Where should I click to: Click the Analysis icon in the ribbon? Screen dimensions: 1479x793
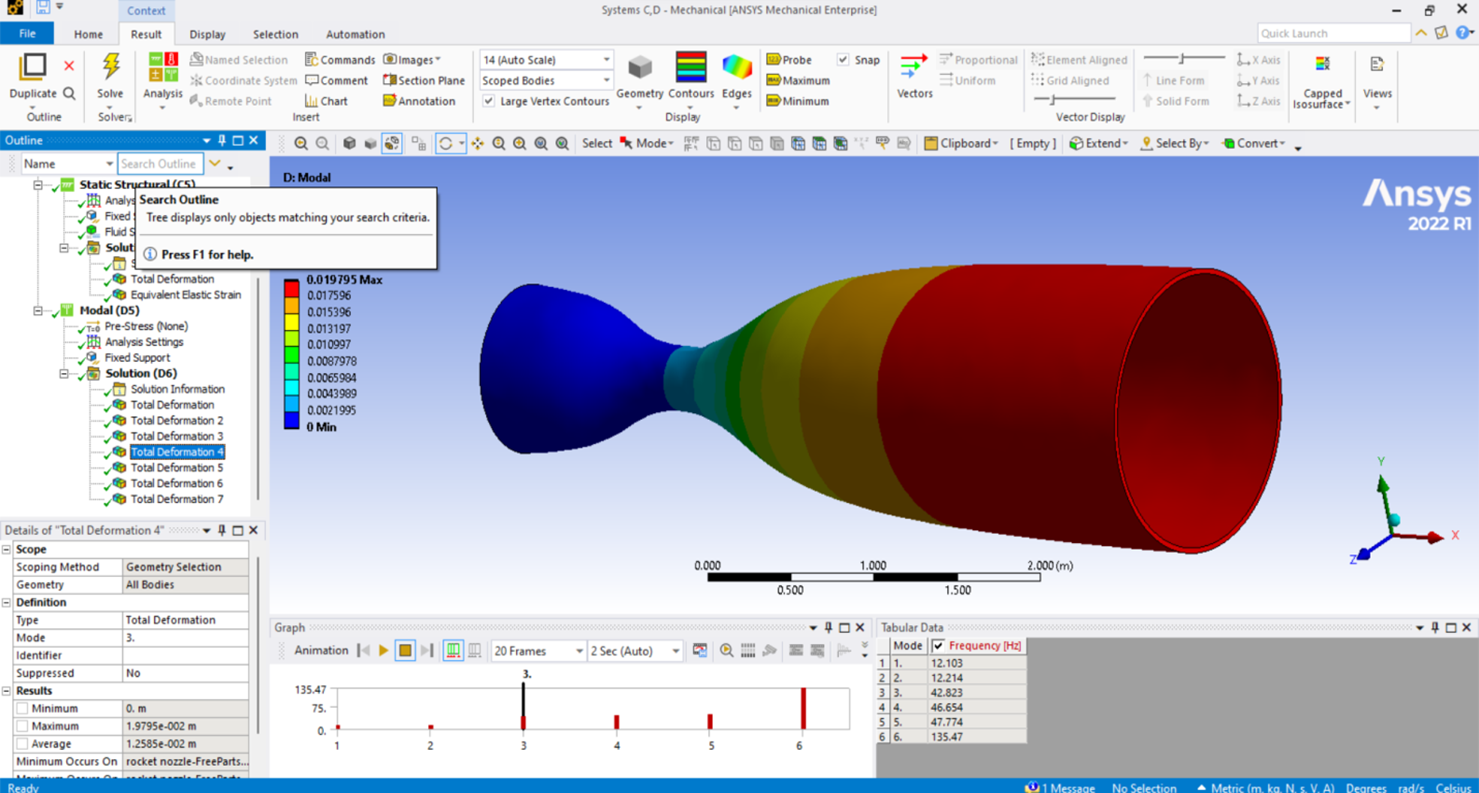(x=162, y=68)
